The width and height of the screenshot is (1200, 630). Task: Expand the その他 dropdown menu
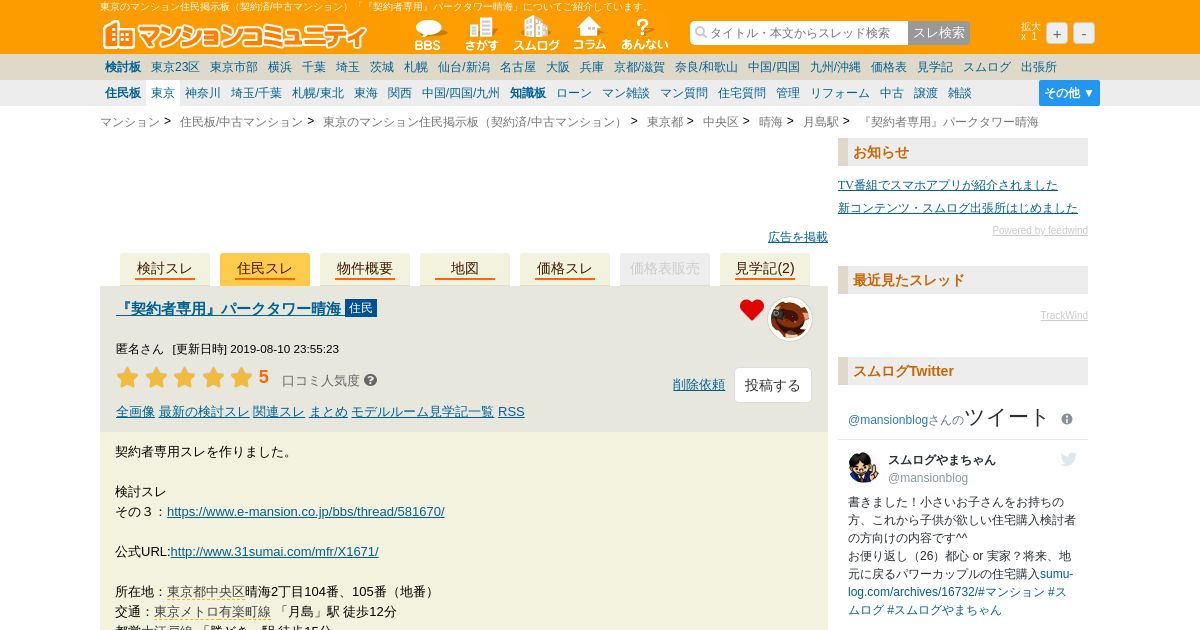point(1069,93)
